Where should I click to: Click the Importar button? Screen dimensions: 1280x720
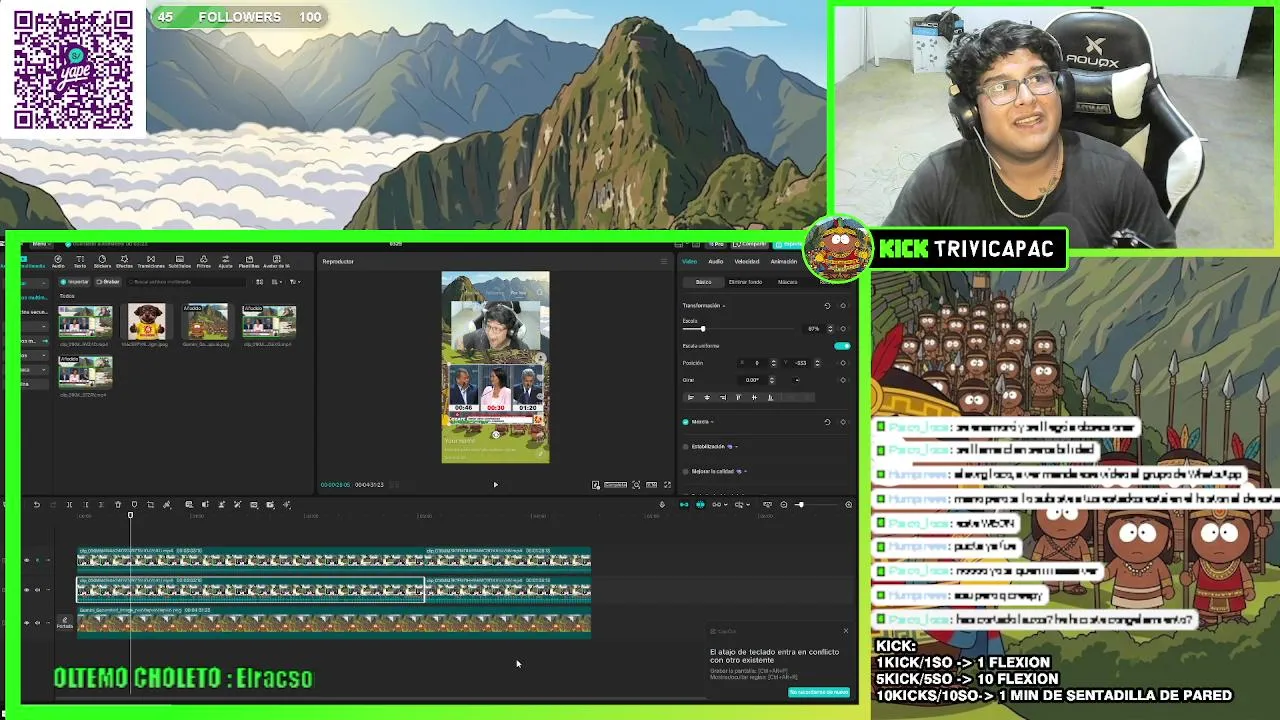[74, 282]
